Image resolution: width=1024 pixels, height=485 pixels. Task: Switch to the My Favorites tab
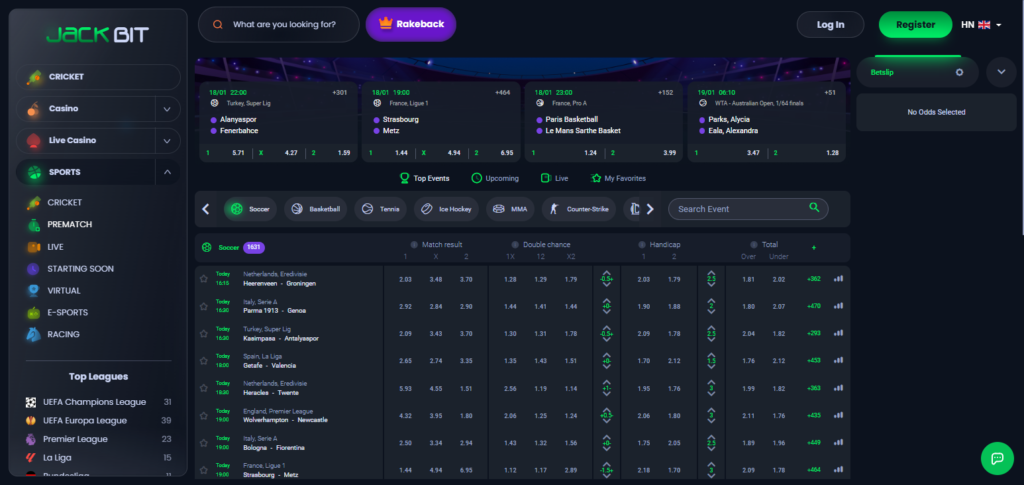tap(618, 178)
